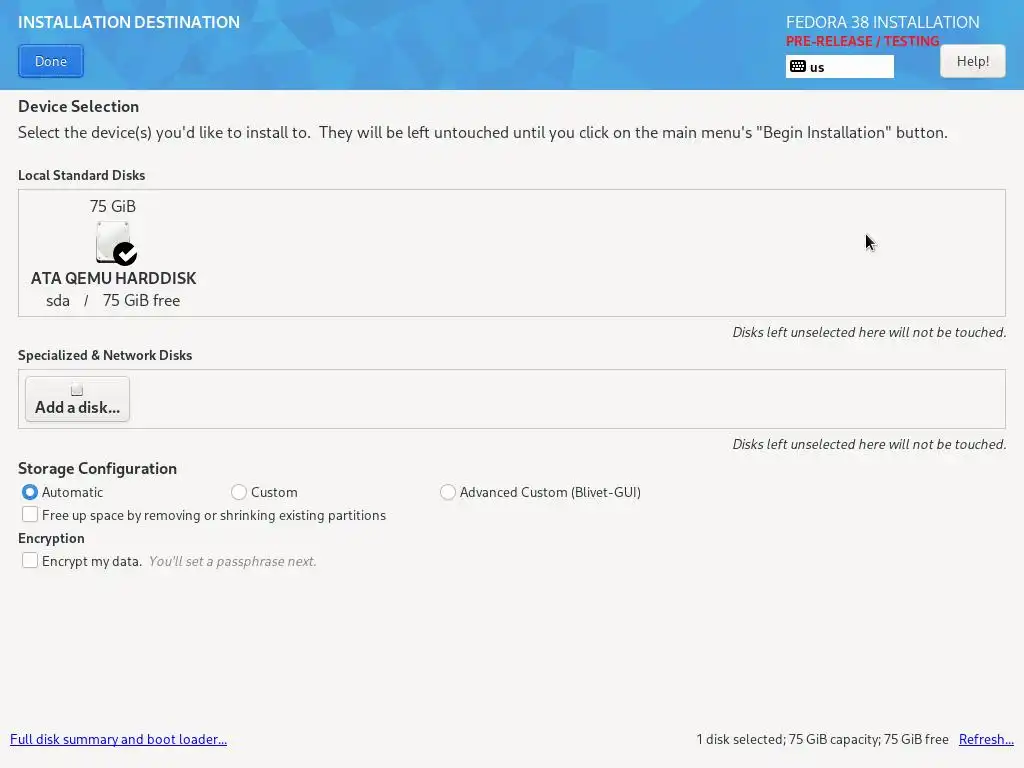The width and height of the screenshot is (1024, 768).
Task: Click the Done button
Action: (51, 61)
